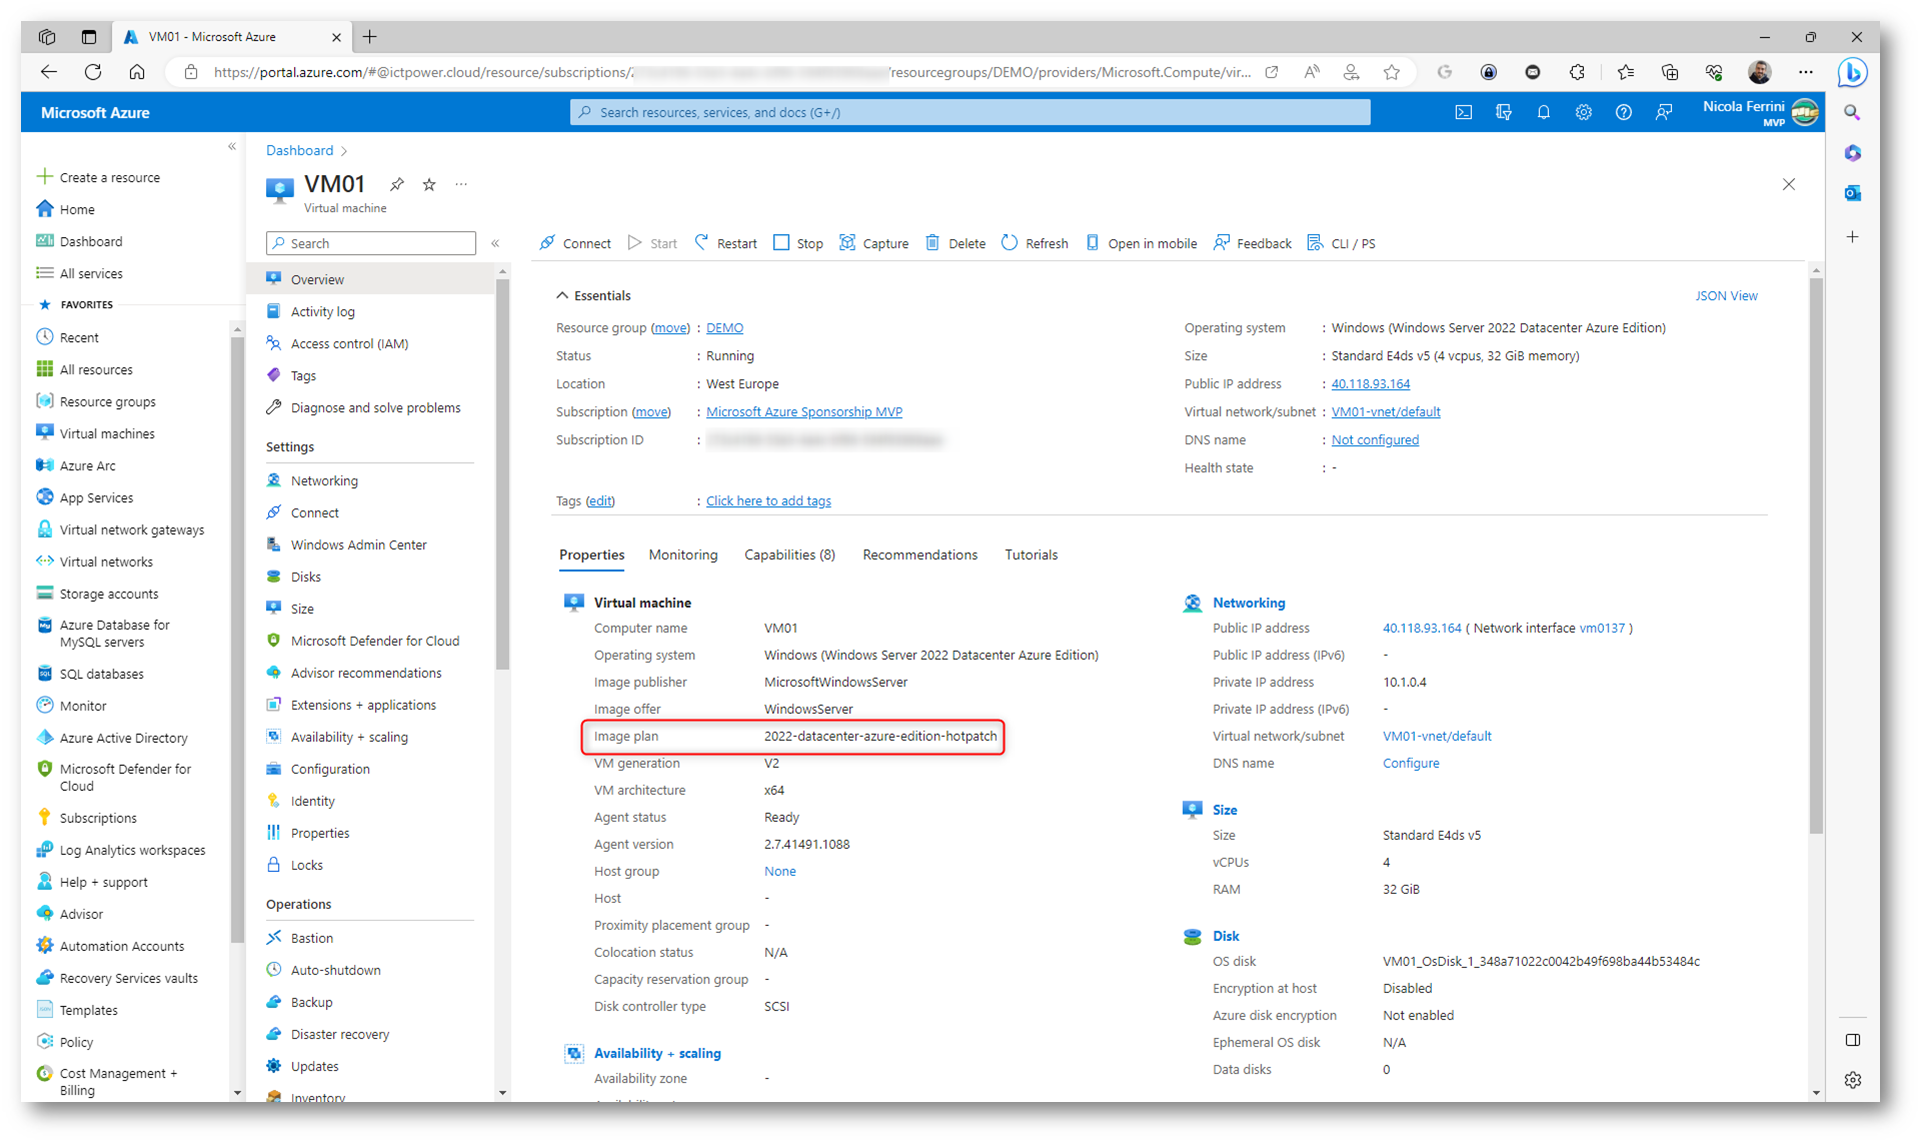
Task: Open Azure Cloud Shell icon
Action: pos(1463,113)
